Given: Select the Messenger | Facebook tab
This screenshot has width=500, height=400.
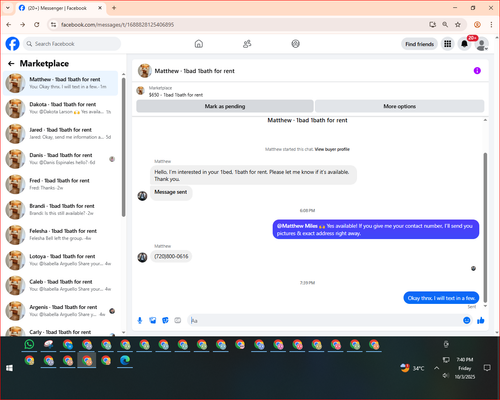Looking at the screenshot, I should (x=61, y=8).
